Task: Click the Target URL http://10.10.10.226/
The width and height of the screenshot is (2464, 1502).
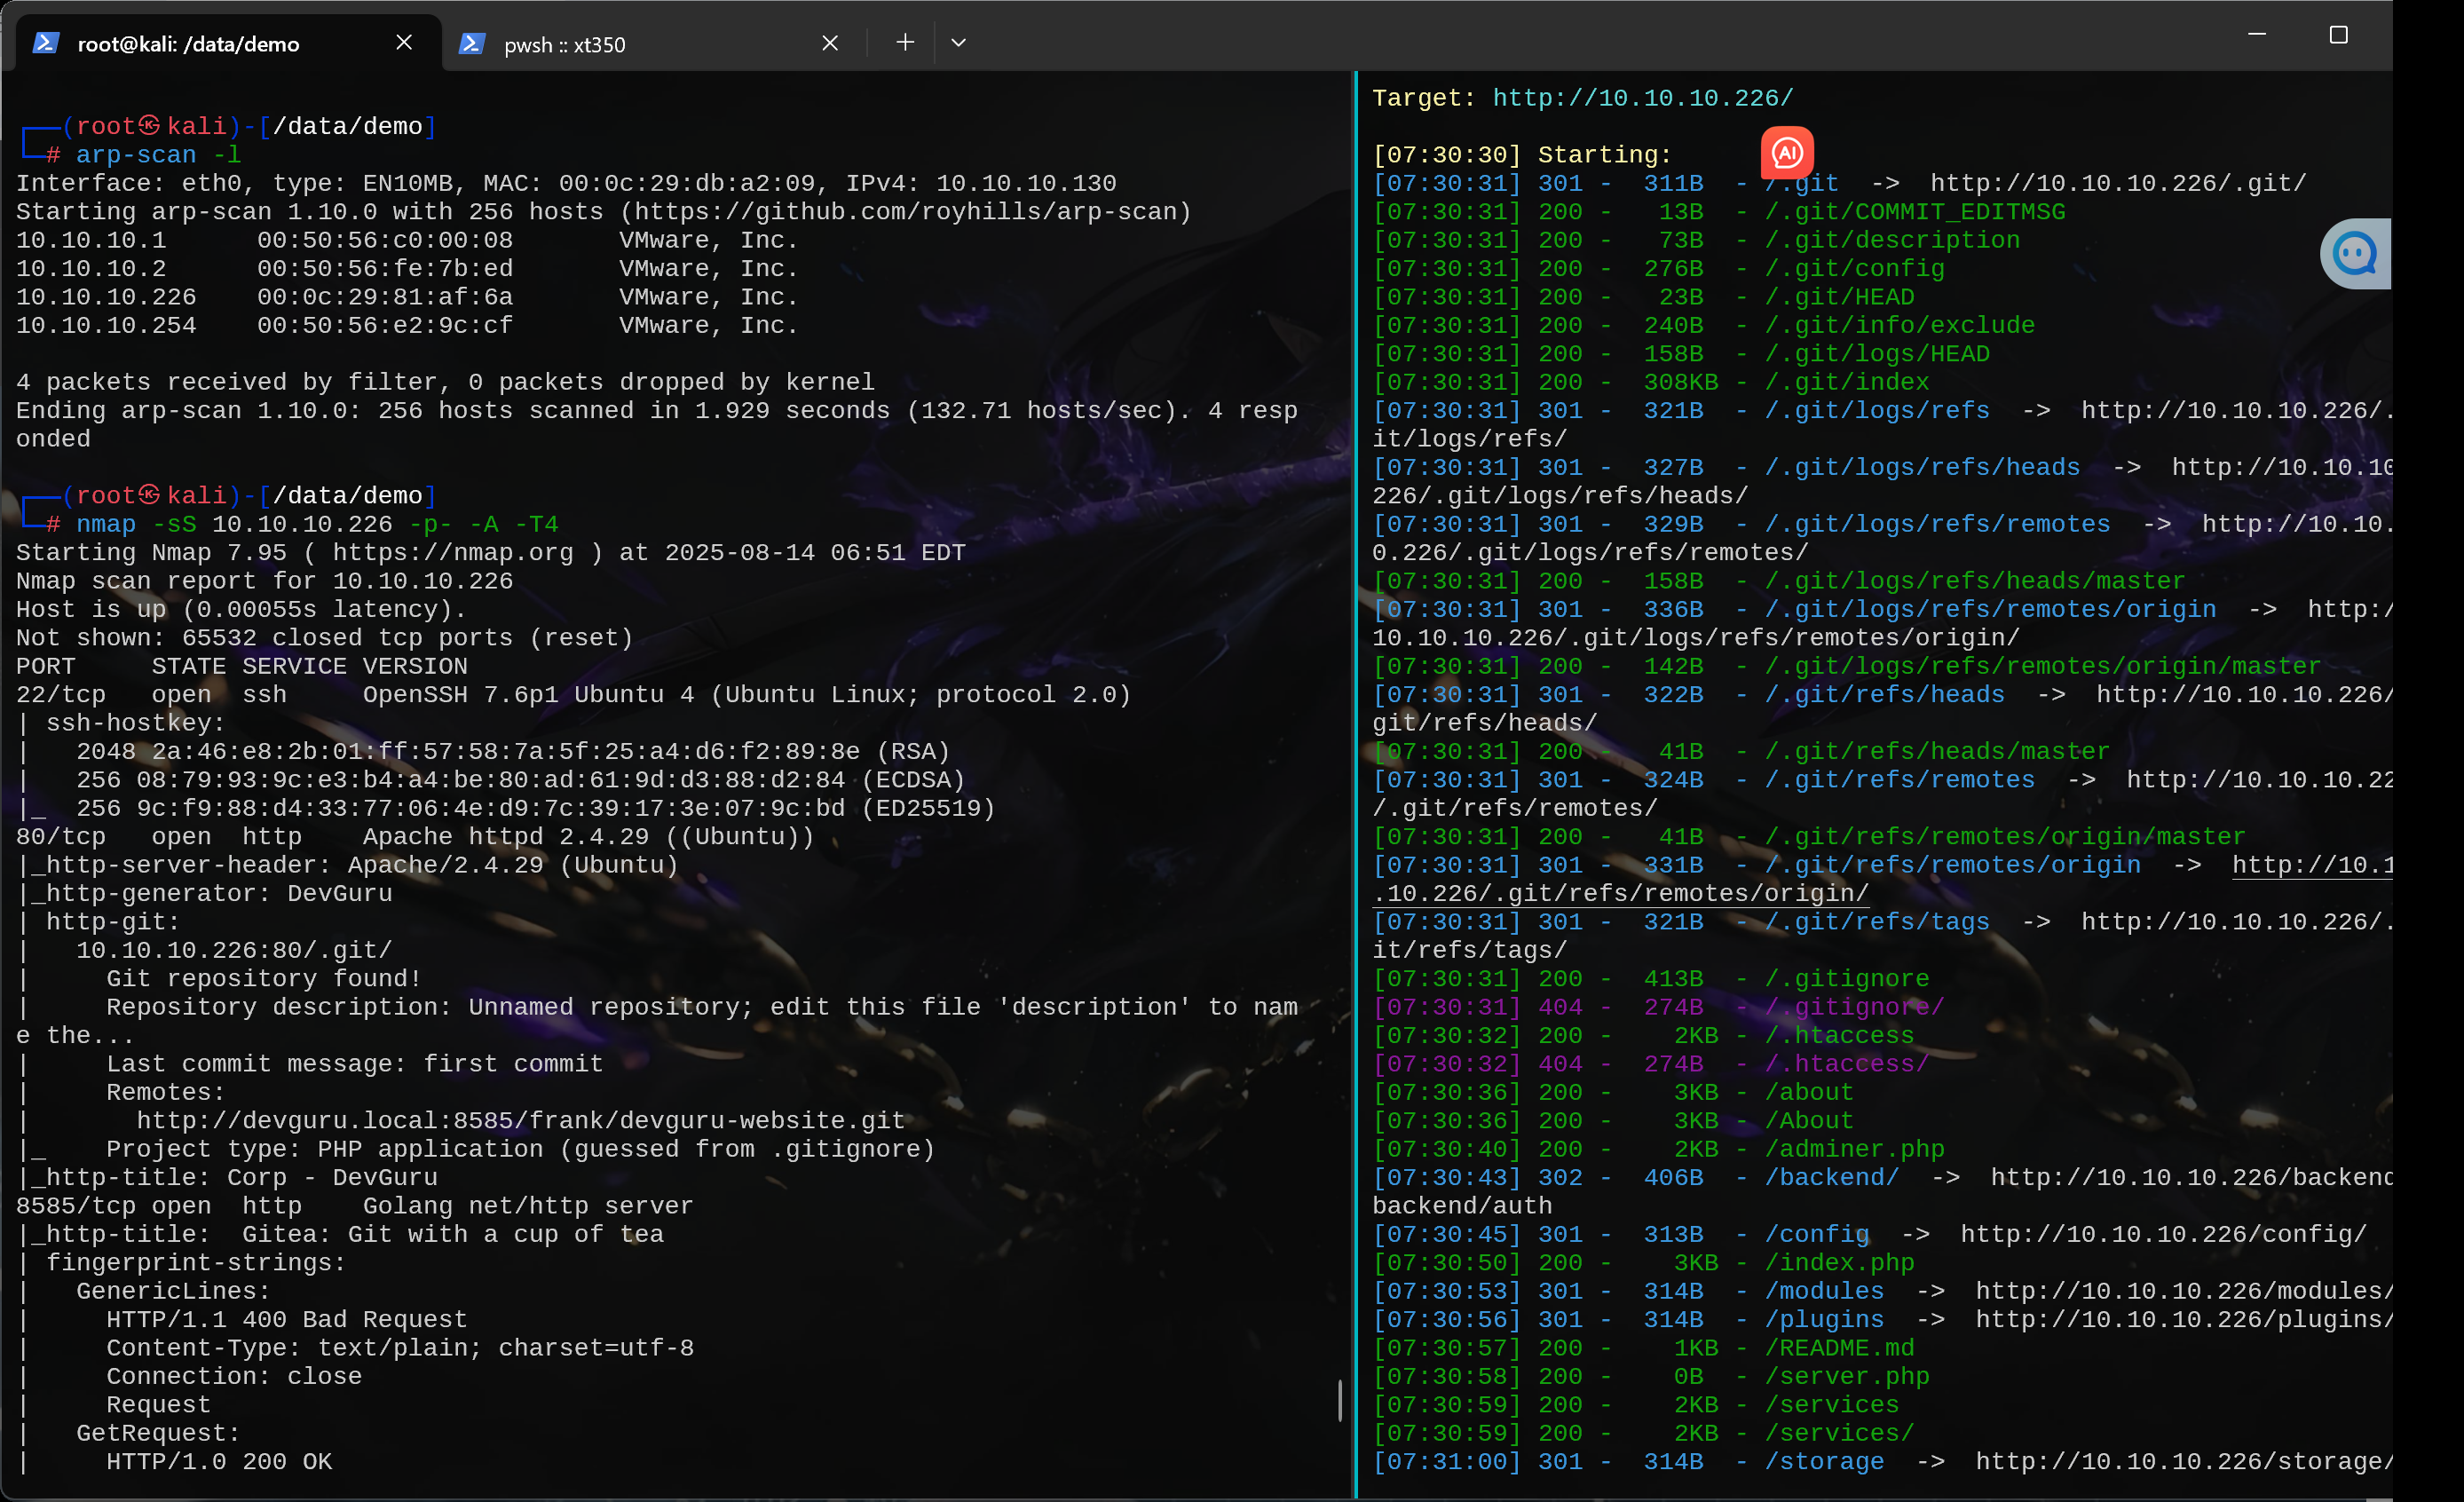Action: point(1640,97)
